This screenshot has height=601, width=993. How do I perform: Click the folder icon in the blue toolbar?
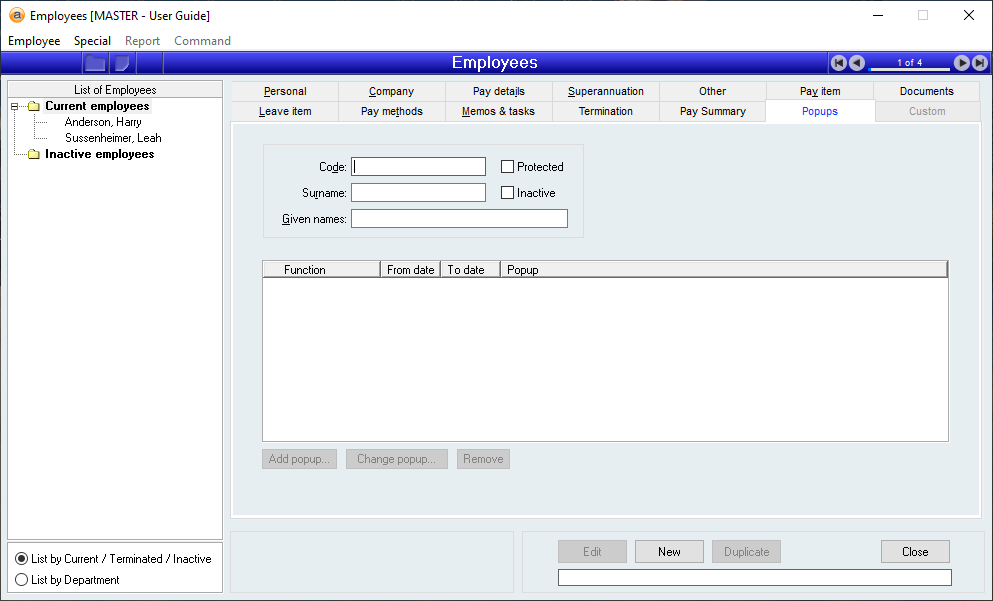95,63
